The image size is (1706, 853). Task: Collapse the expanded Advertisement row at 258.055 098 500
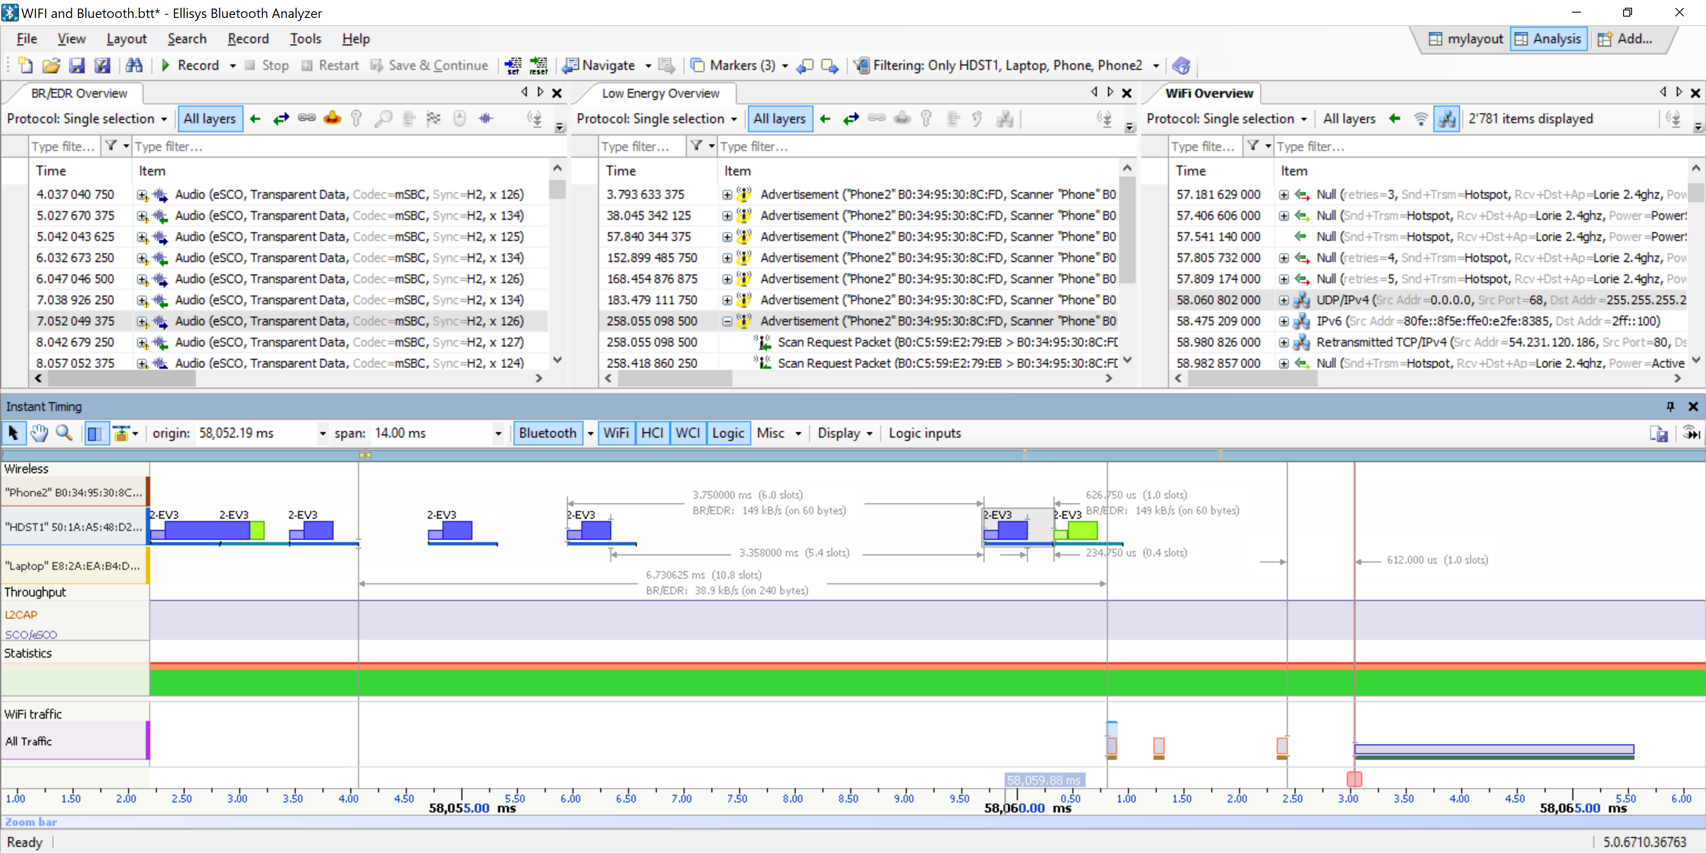pos(727,322)
